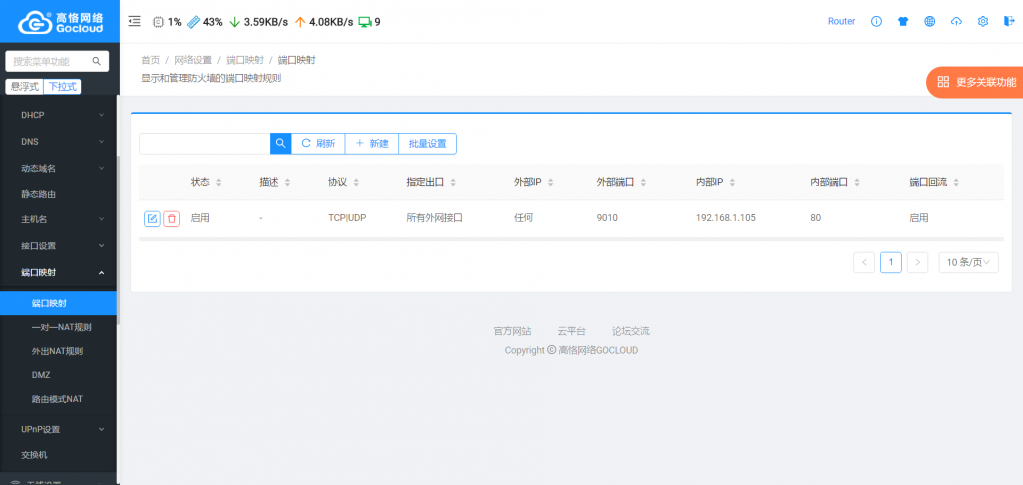The width and height of the screenshot is (1023, 485).
Task: Click the info circle icon in header
Action: click(x=876, y=21)
